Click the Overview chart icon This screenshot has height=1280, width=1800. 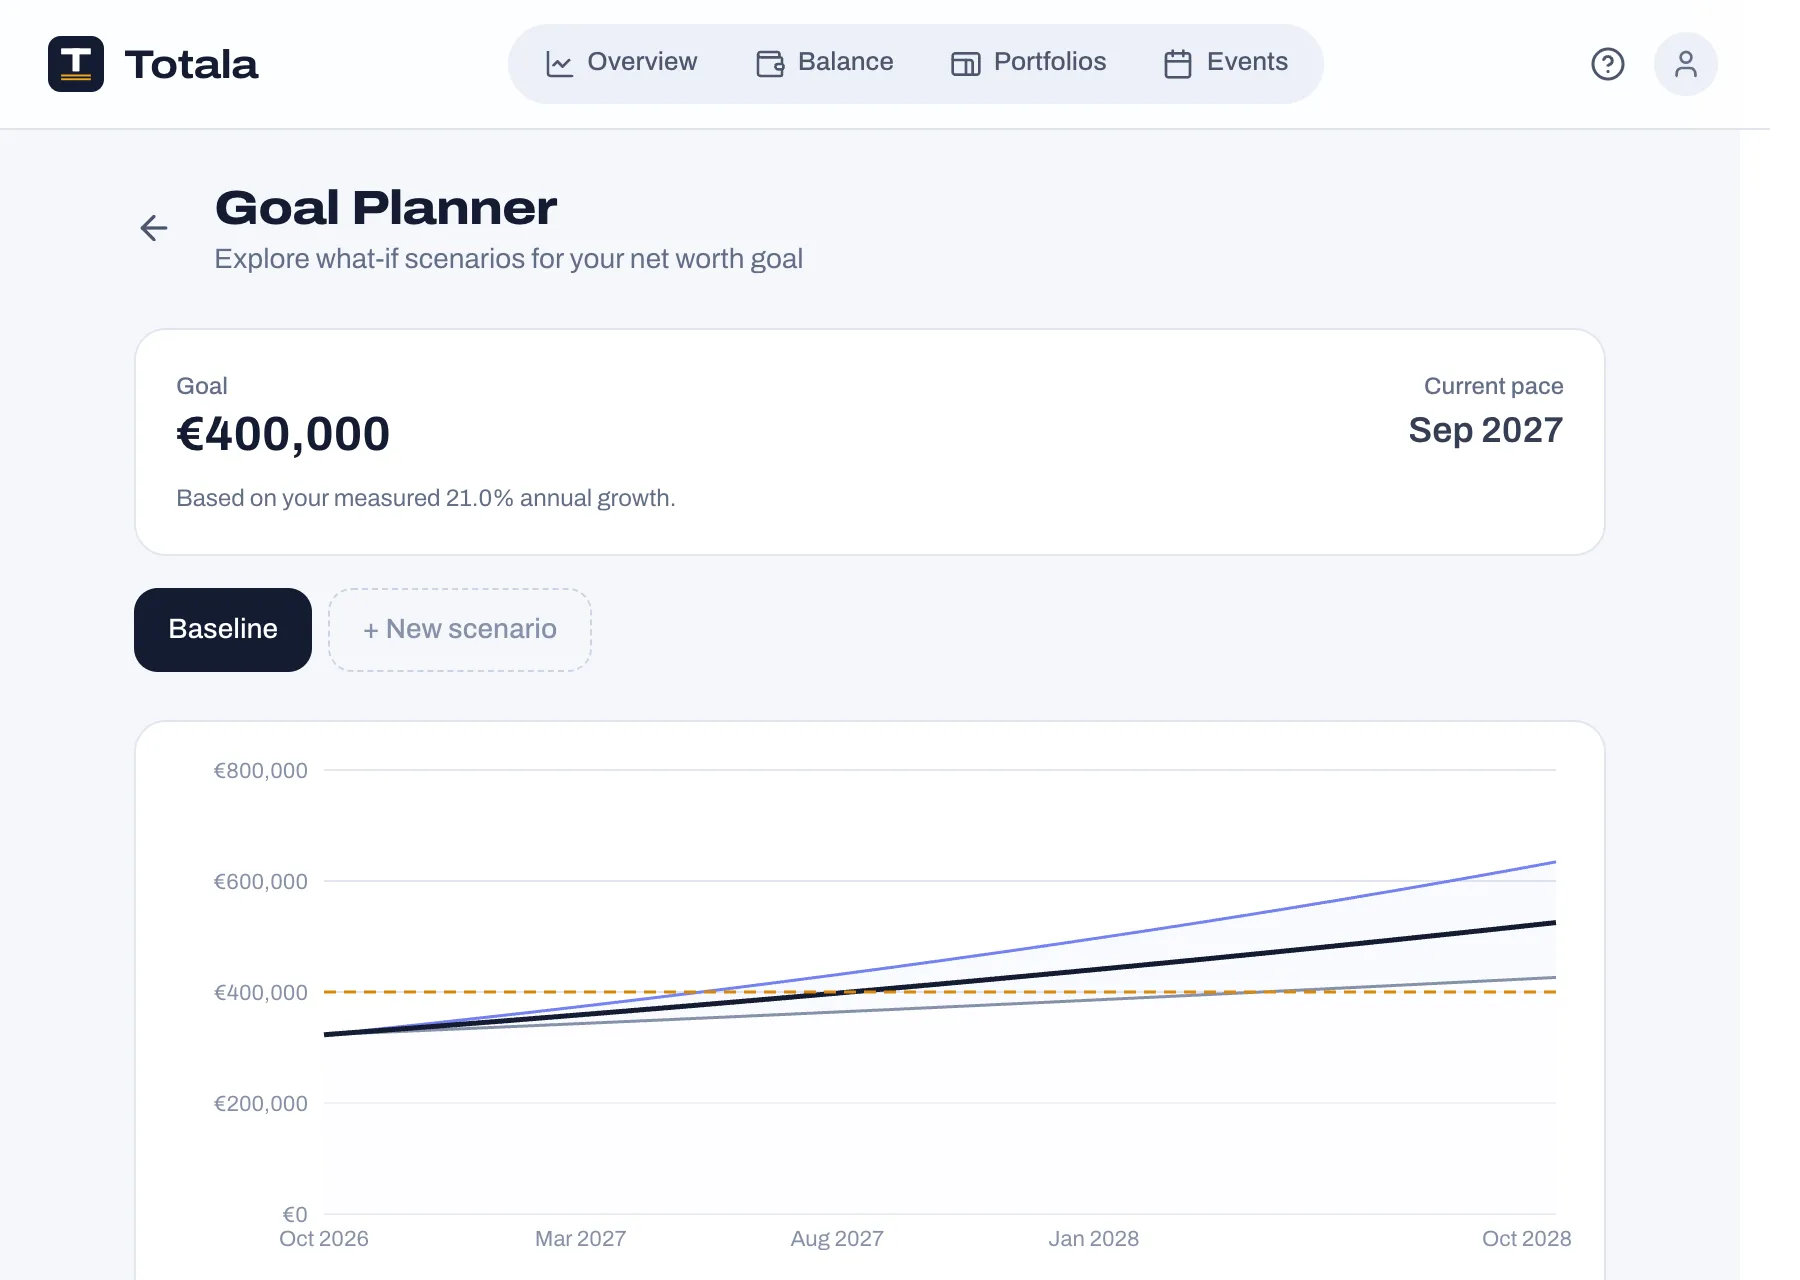[559, 64]
